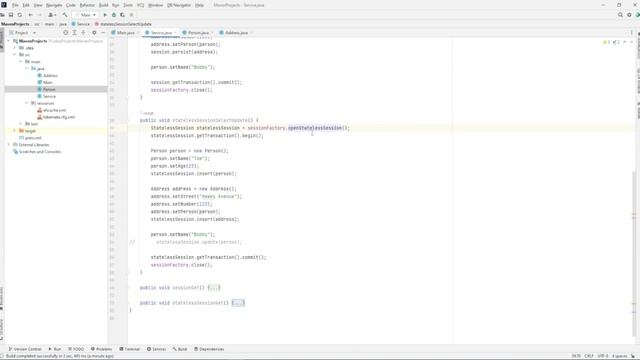Click the Save All toolbar icon
The image size is (640, 360).
coord(11,15)
